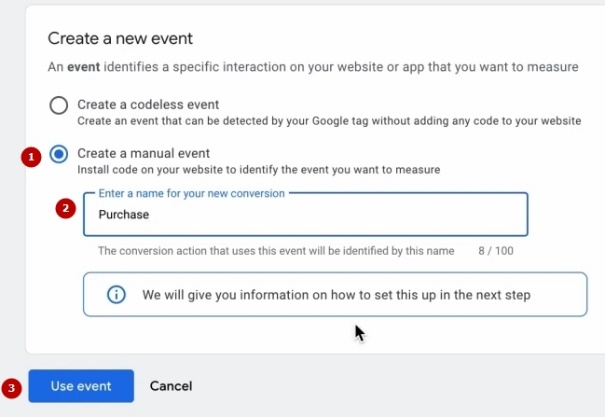Viewport: 605px width, 417px height.
Task: Click the helper text below the name field
Action: [275, 250]
